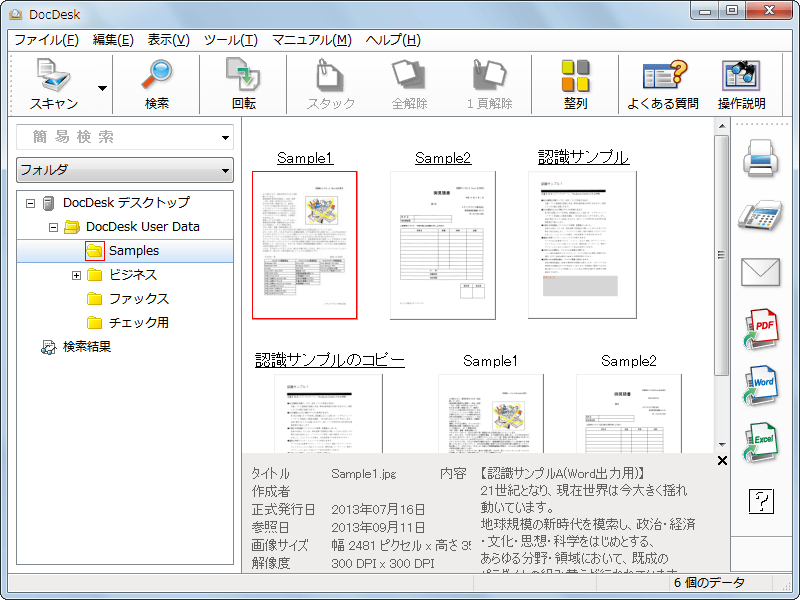Open the 簡易検索 combo box dropdown
Screen dimensions: 800x600
click(225, 138)
